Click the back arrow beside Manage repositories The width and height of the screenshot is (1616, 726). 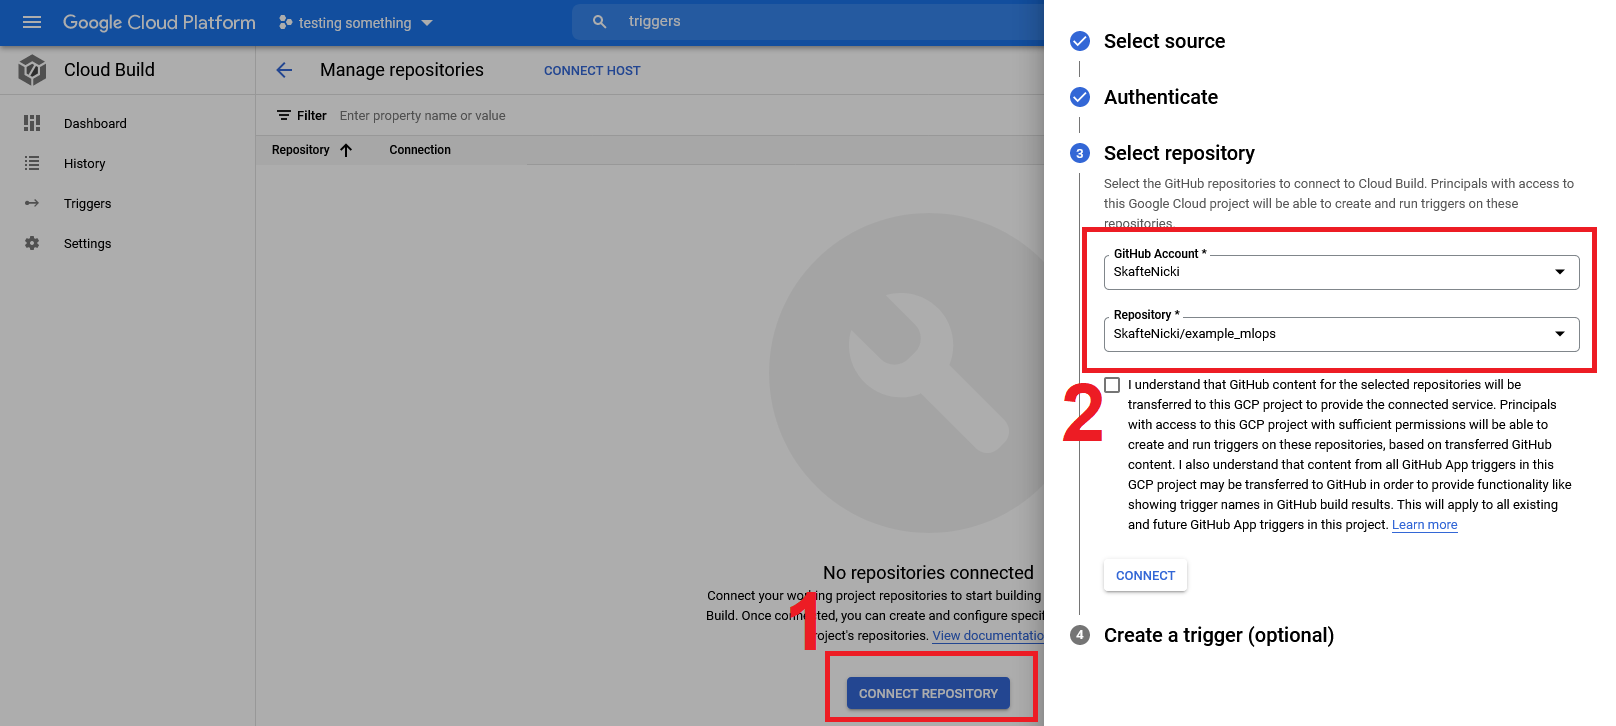(x=284, y=70)
